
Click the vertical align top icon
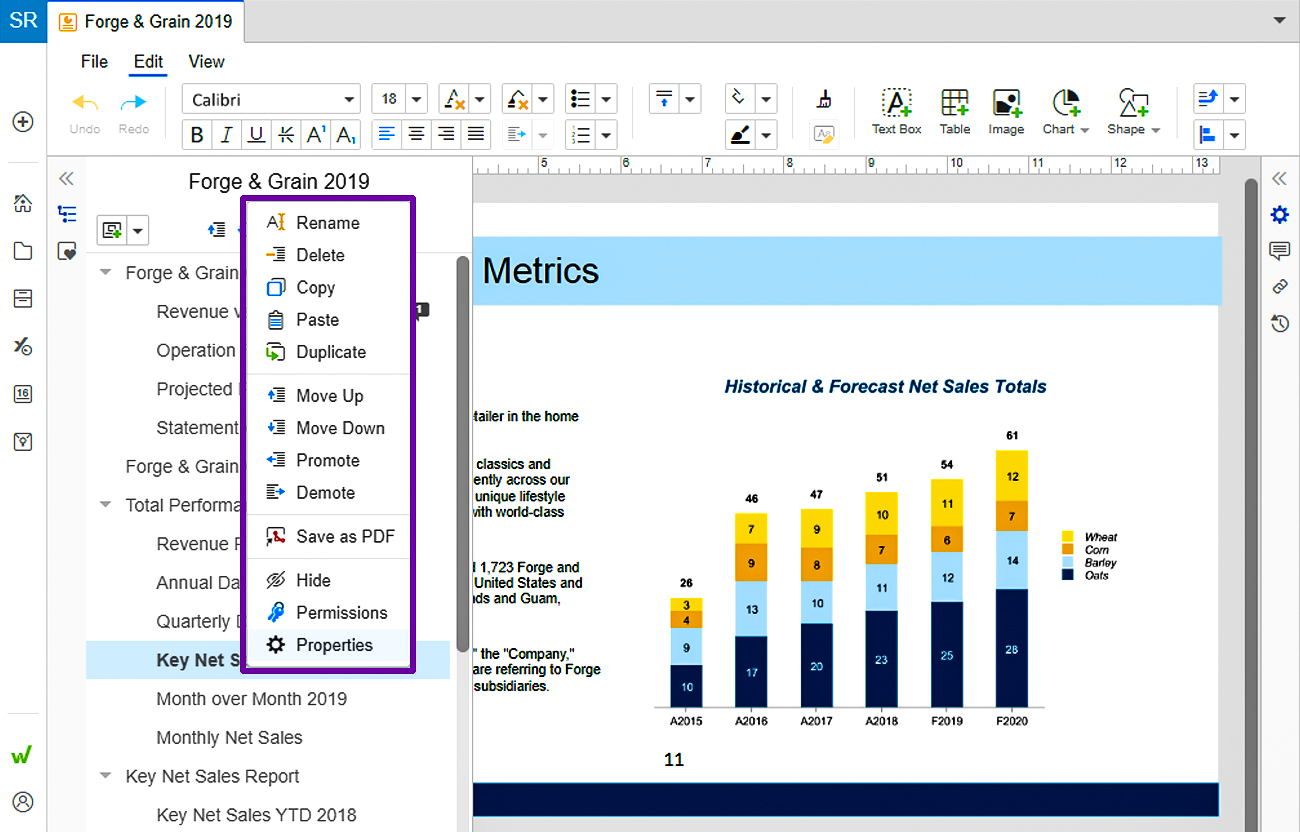pos(664,99)
